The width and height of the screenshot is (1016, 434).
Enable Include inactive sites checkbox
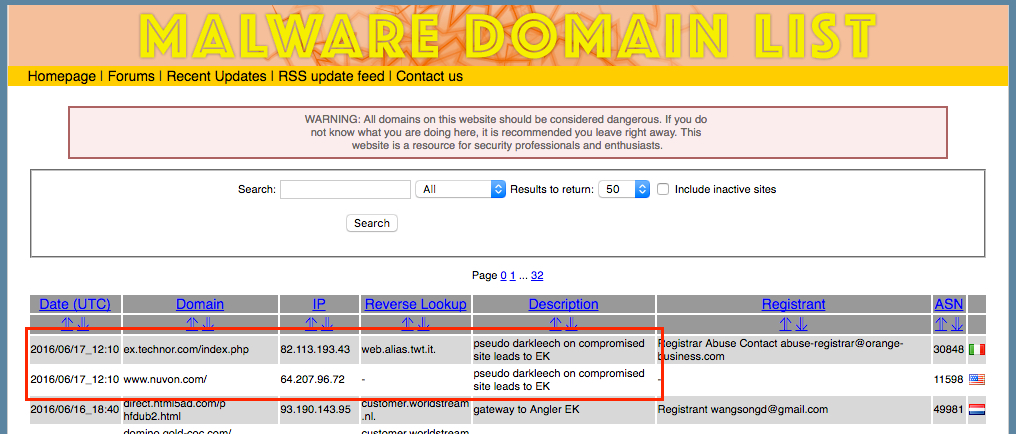[663, 189]
